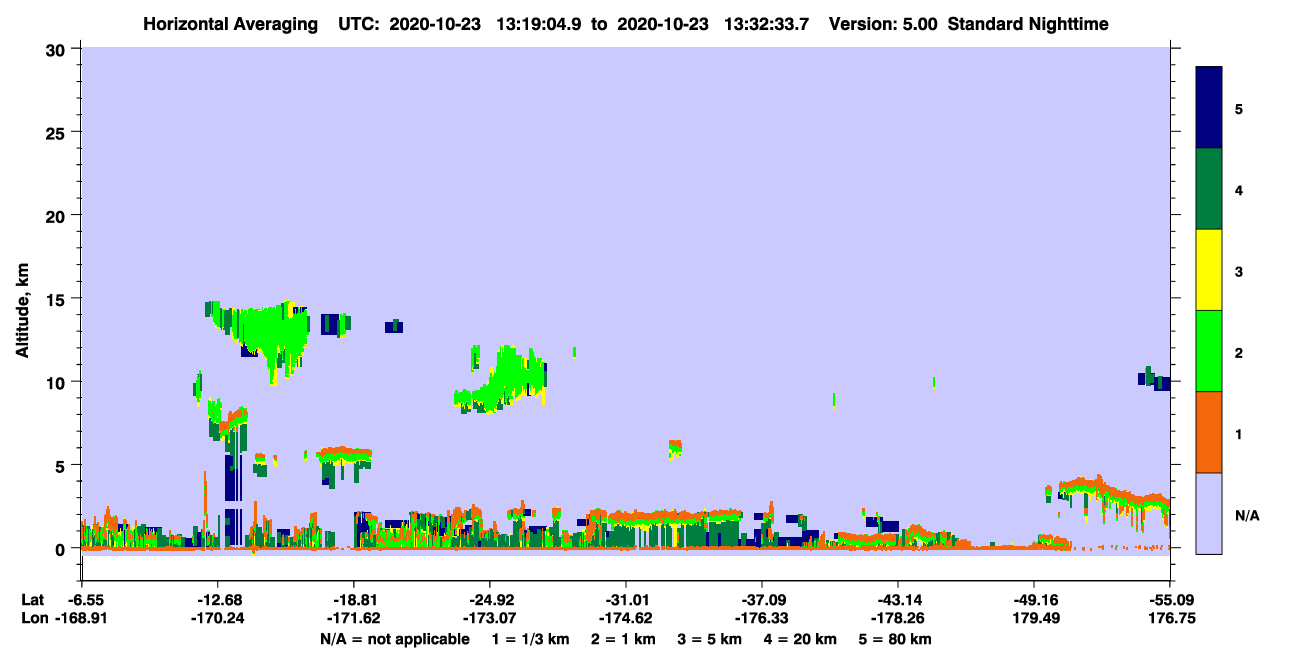Click latitude value -31.01
This screenshot has height=667, width=1300.
point(626,600)
